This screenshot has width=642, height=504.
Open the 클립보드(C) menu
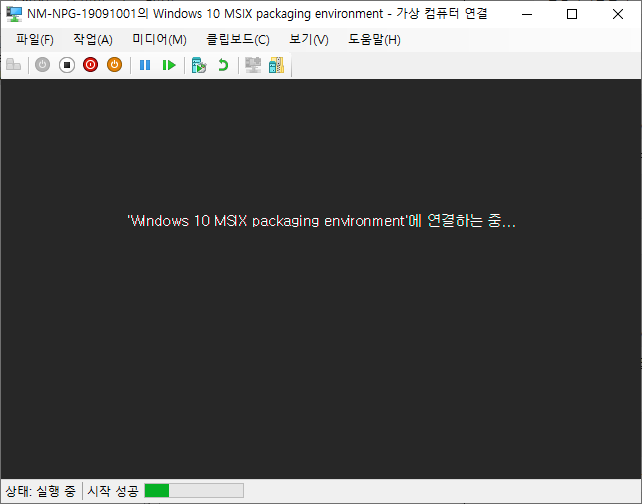tap(238, 39)
